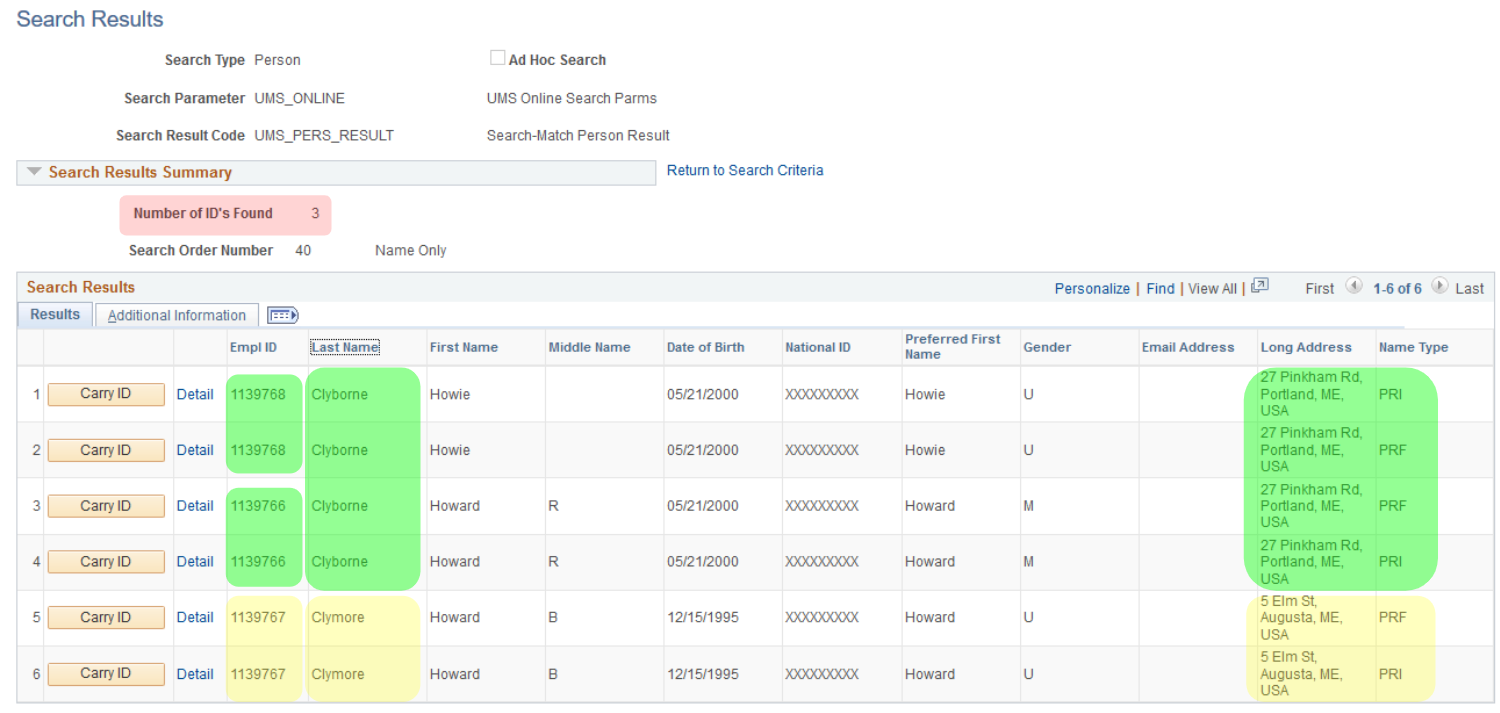Click the View All link

1212,288
